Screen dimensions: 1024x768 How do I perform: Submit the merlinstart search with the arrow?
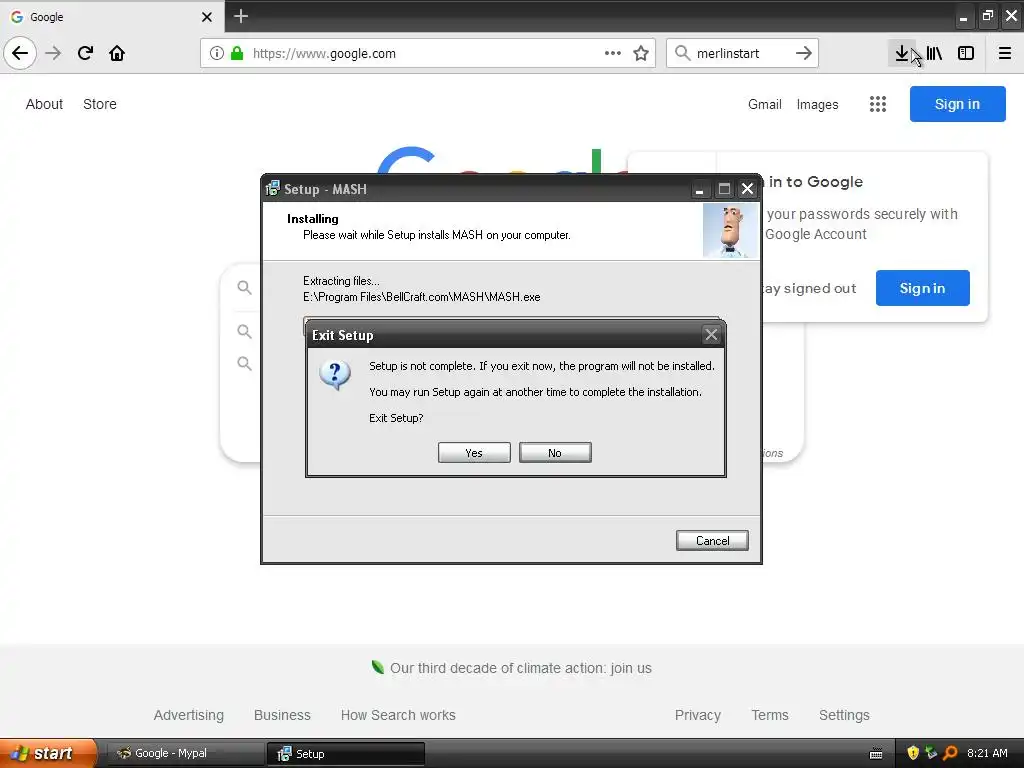tap(804, 53)
